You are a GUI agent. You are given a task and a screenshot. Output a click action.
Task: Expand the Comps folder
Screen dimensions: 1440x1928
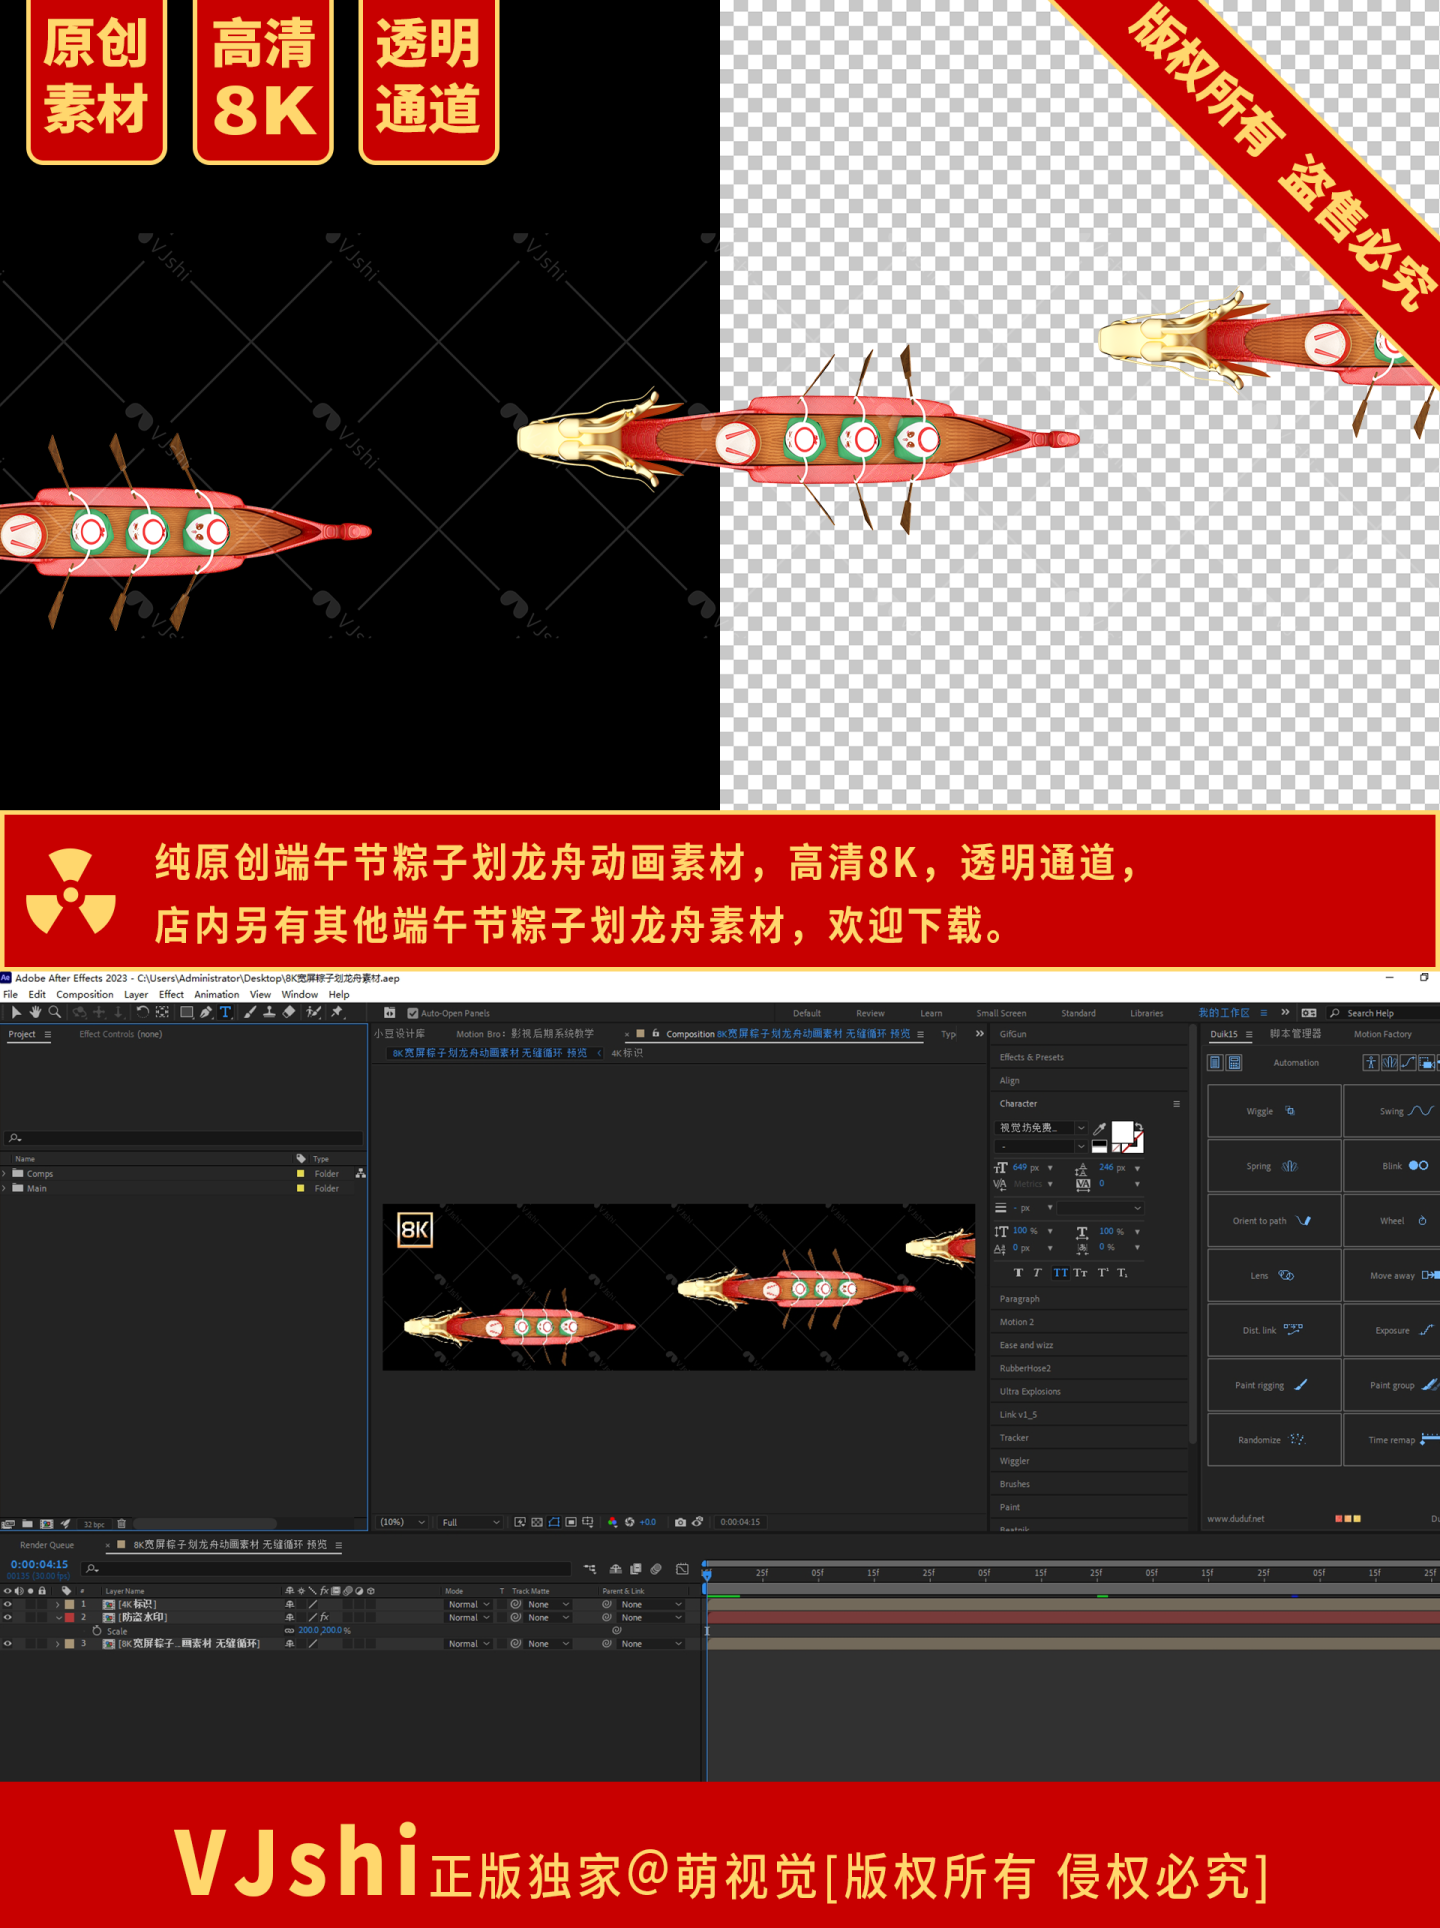coord(4,1173)
